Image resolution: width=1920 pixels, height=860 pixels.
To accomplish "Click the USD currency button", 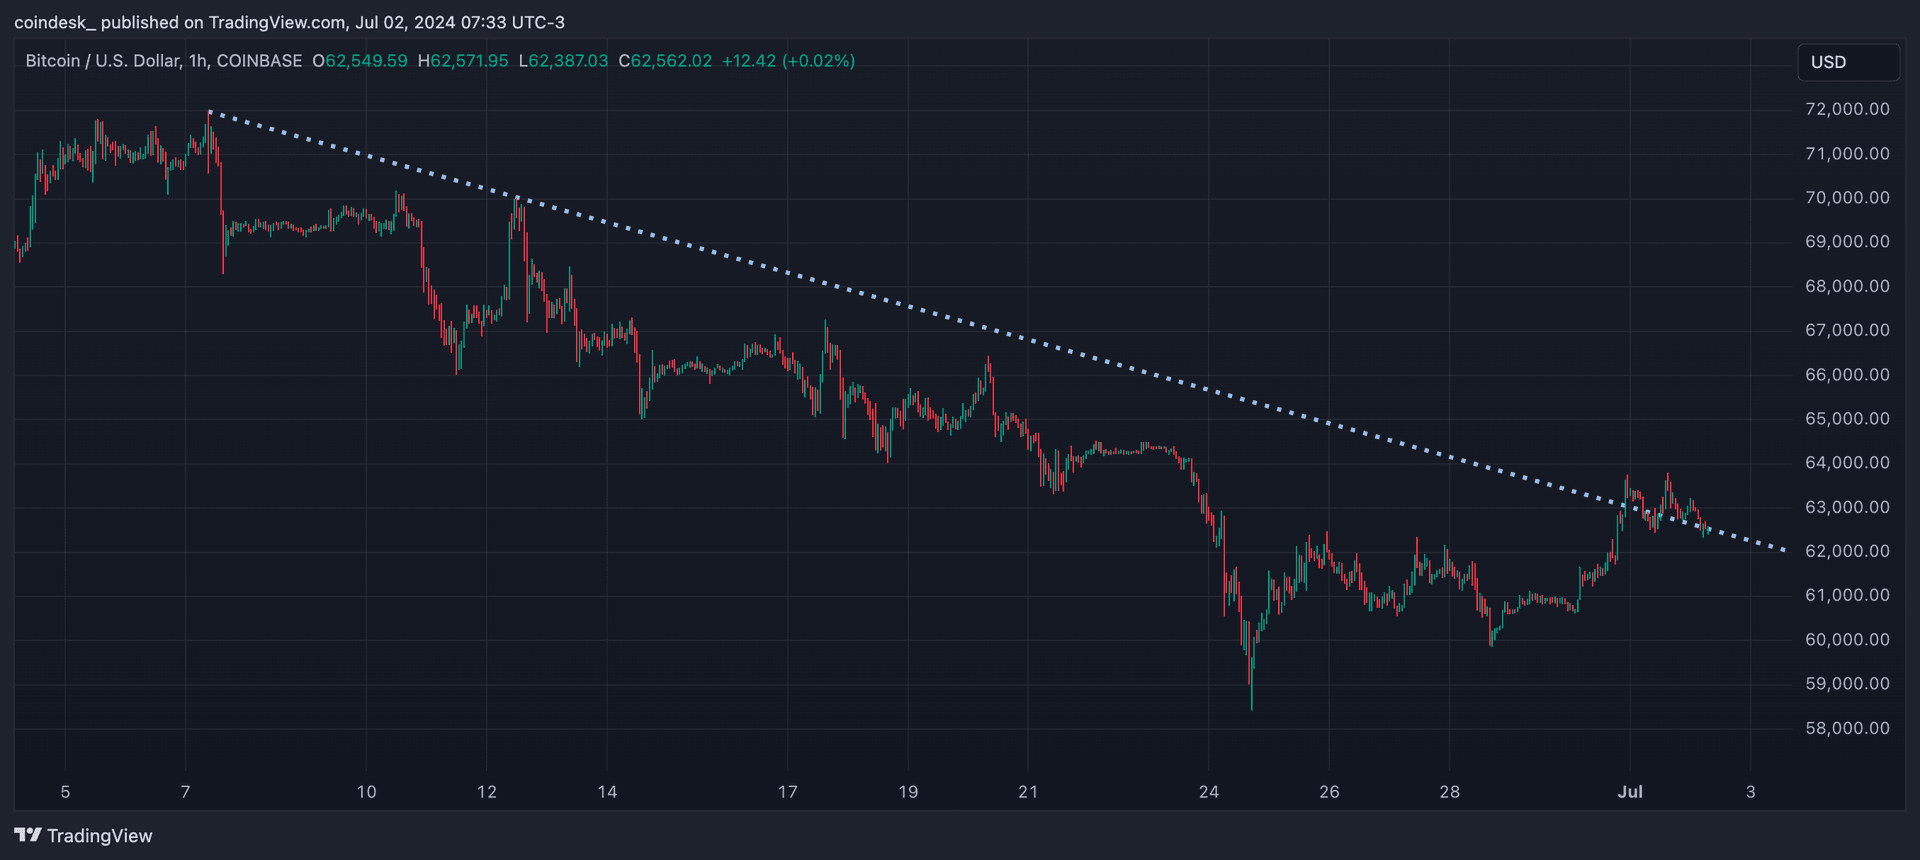I will 1848,62.
